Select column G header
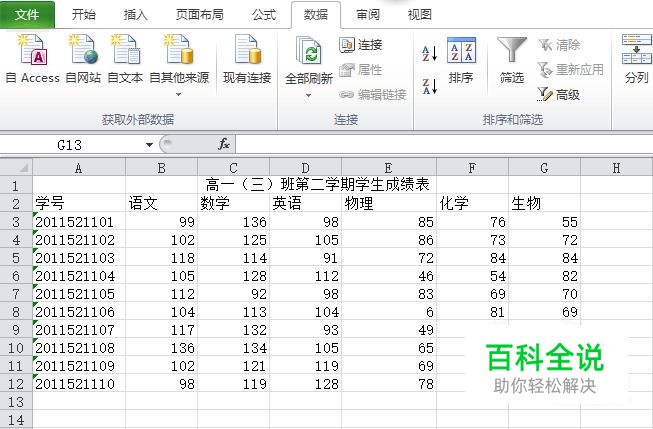Image resolution: width=653 pixels, height=429 pixels. pyautogui.click(x=544, y=168)
